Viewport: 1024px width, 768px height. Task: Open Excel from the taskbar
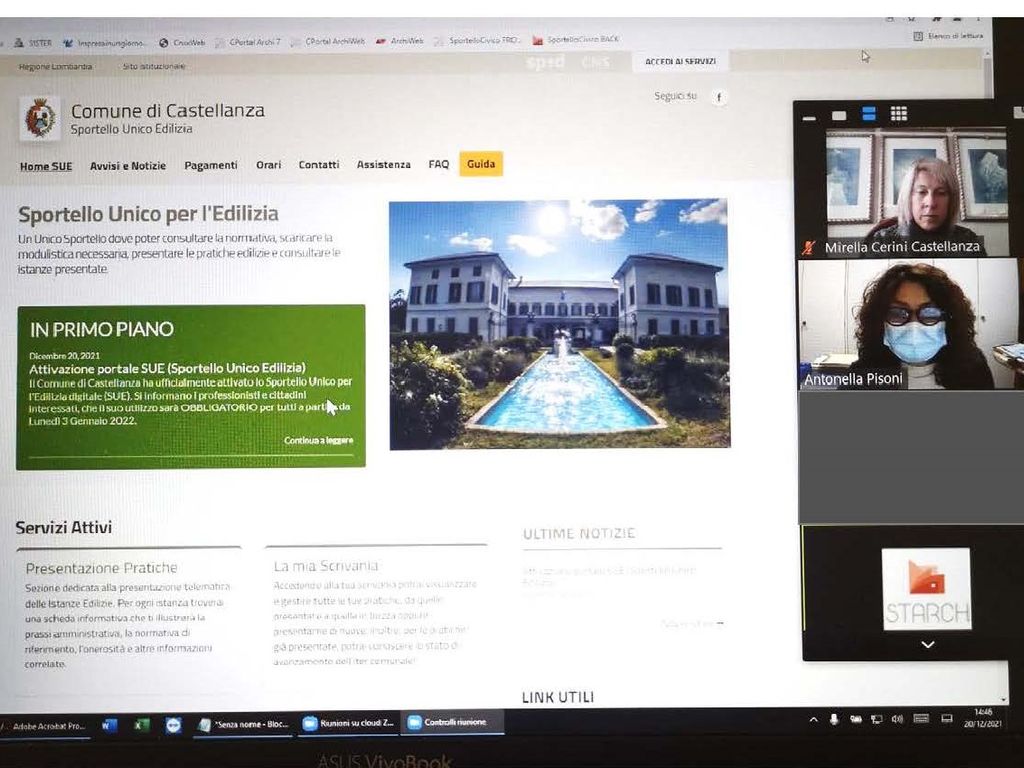[x=141, y=725]
